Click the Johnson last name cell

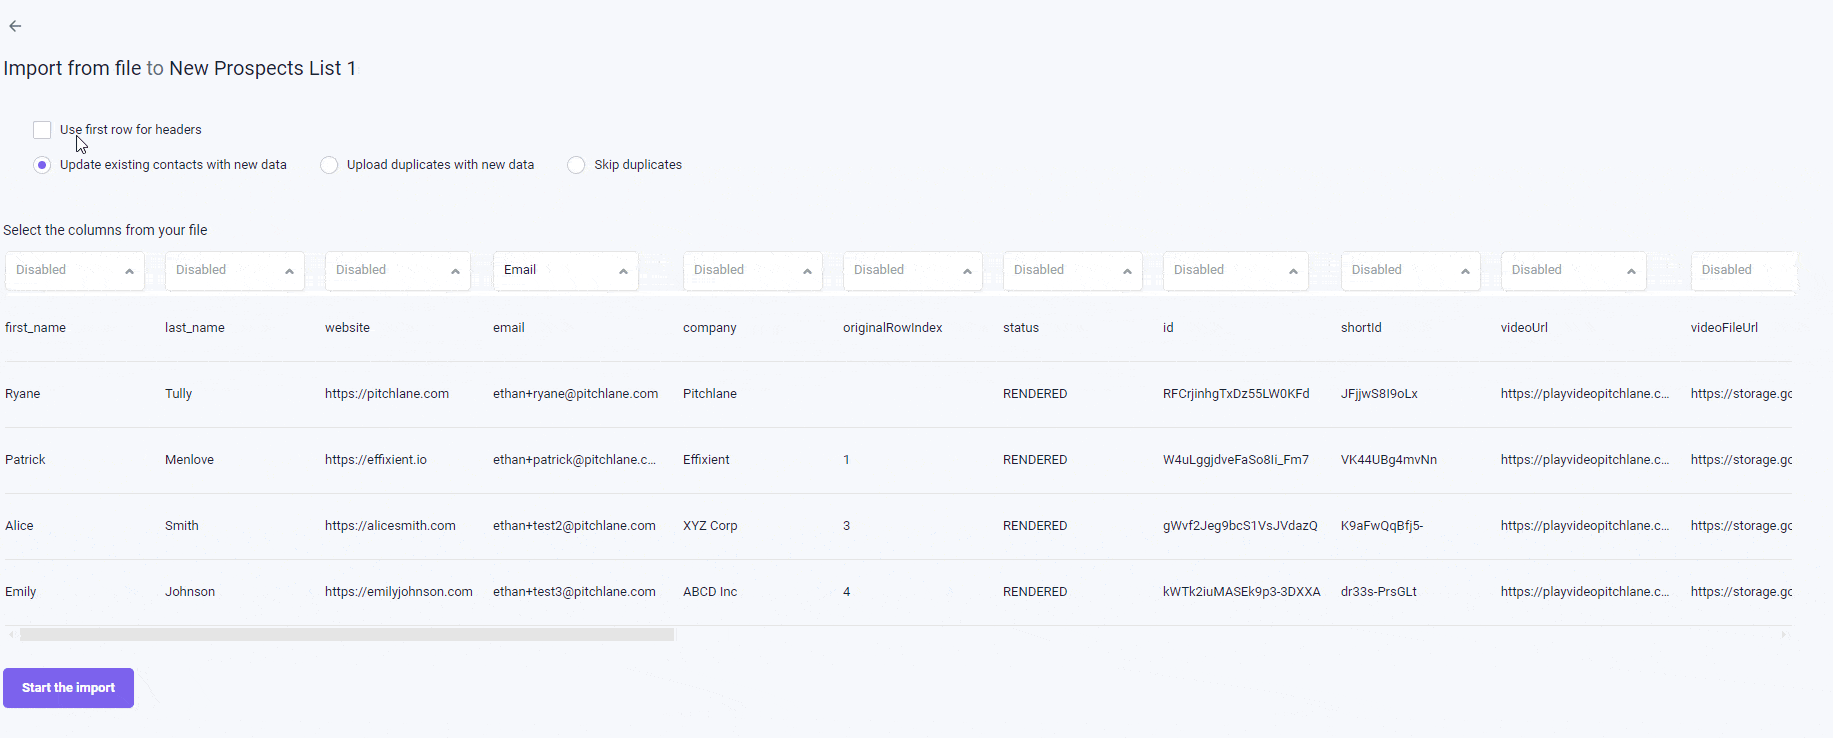(x=190, y=592)
